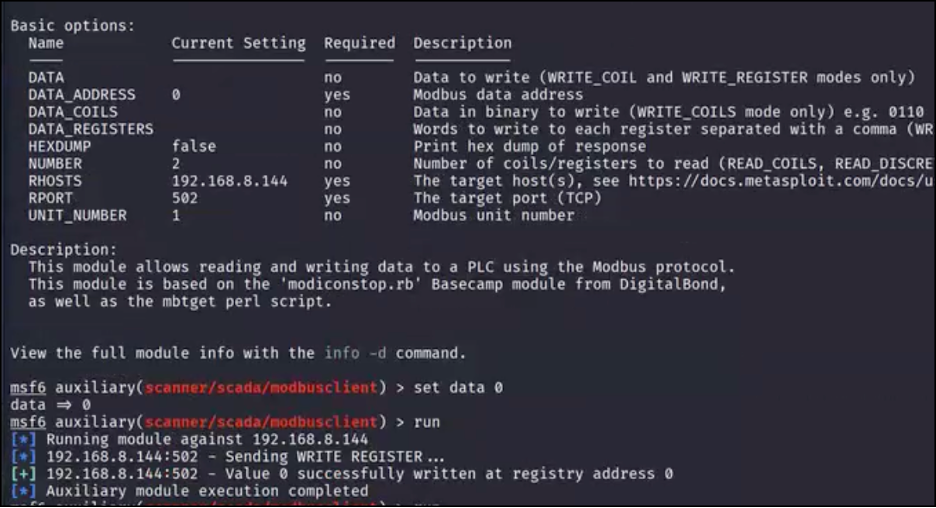Click the HEXDUMP setting "false"

click(x=193, y=146)
